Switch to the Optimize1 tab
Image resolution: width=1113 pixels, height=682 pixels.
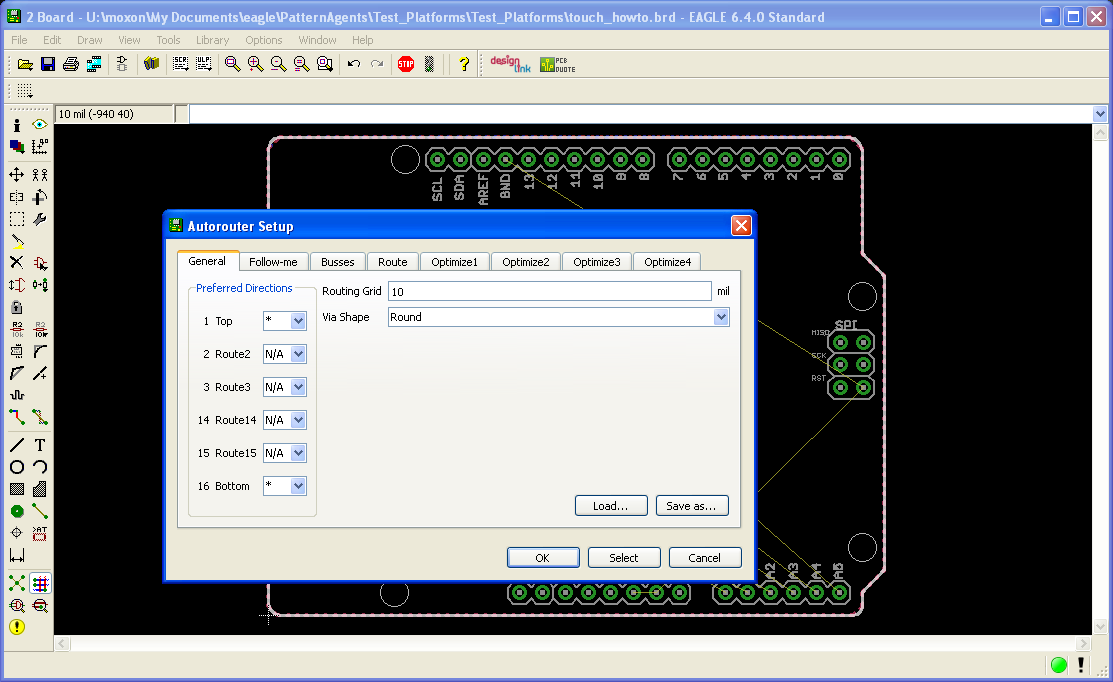(x=454, y=262)
